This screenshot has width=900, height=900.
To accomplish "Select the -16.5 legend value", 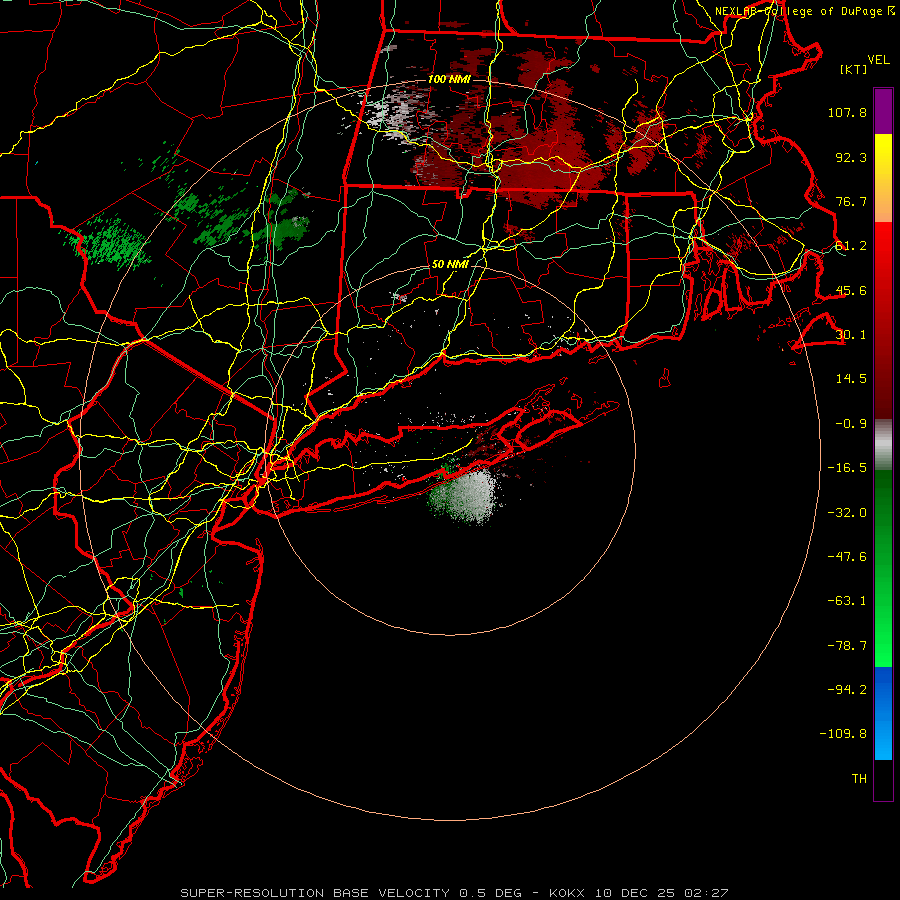I will click(847, 468).
